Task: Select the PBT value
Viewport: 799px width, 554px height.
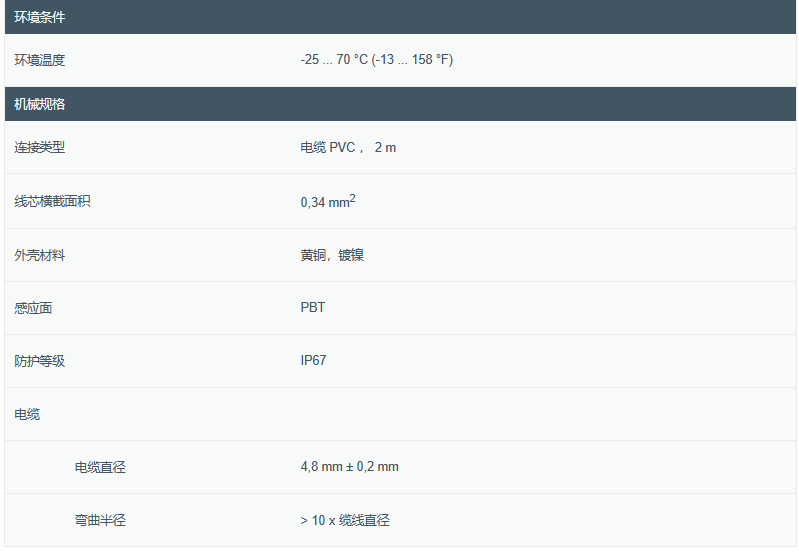Action: tap(312, 308)
